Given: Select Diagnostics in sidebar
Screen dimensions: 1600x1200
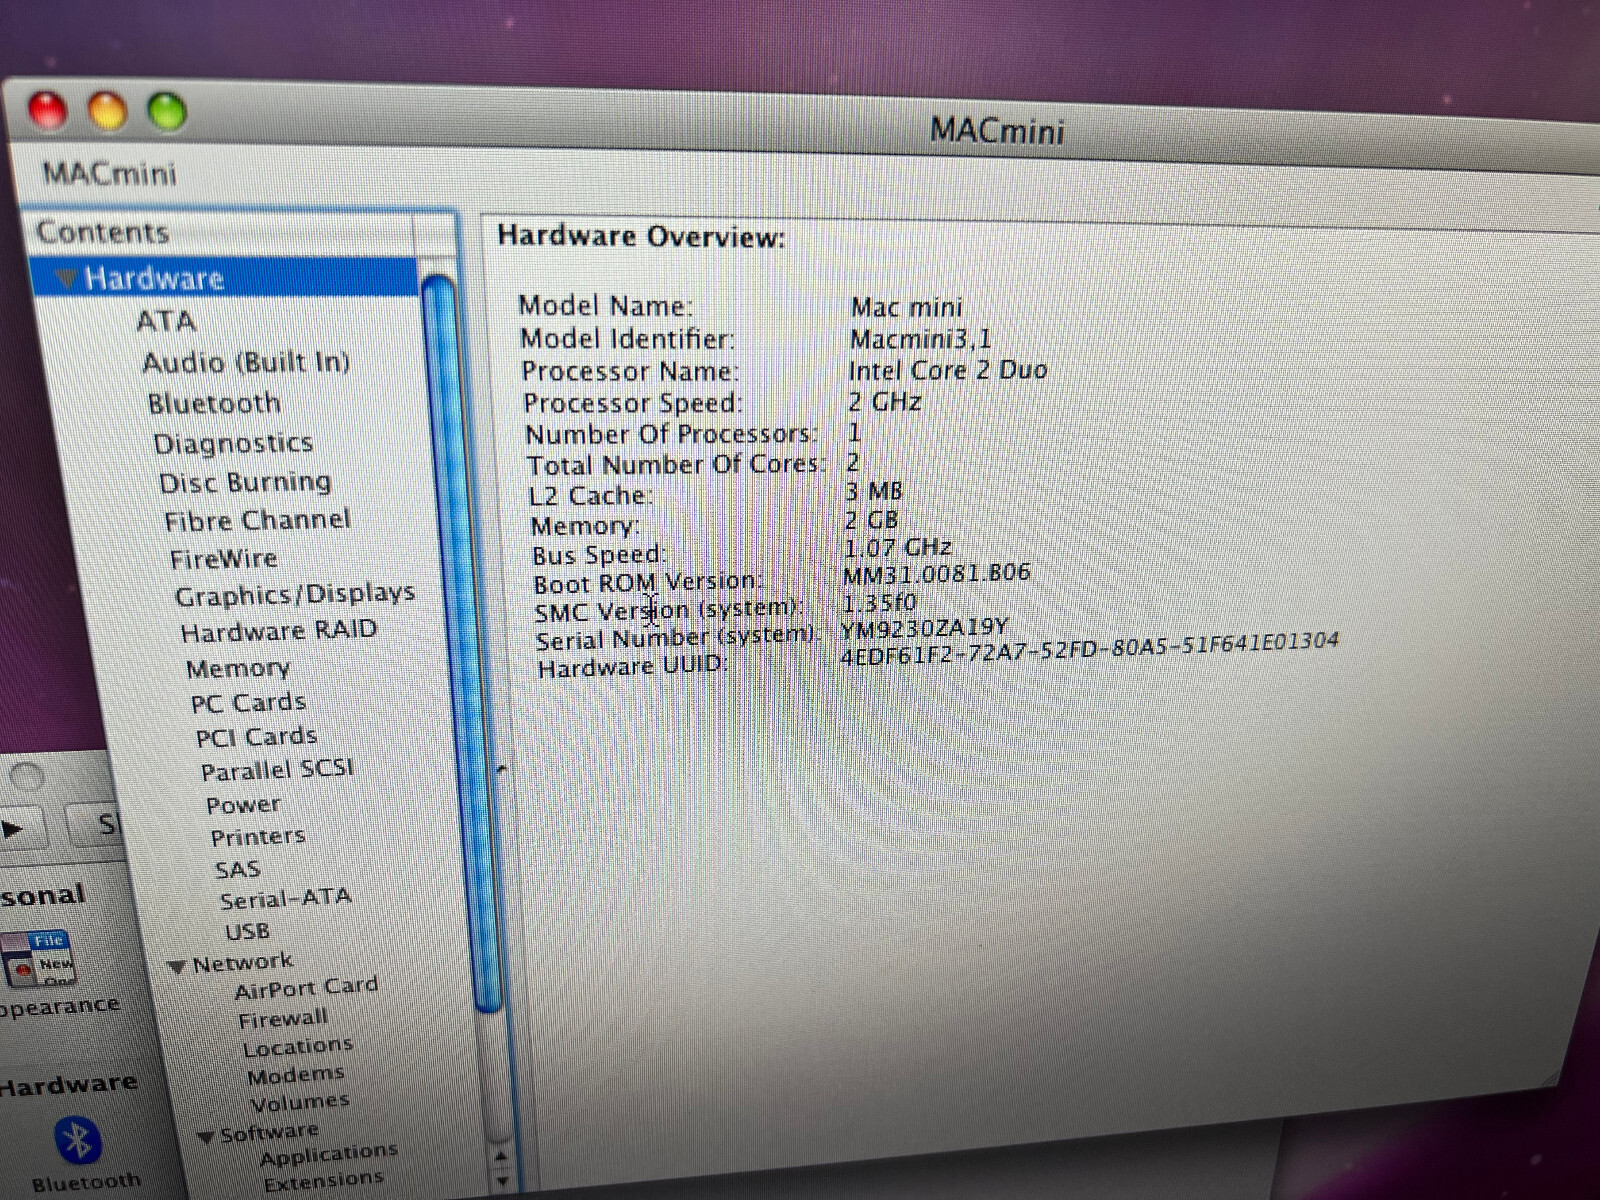Looking at the screenshot, I should (x=233, y=443).
